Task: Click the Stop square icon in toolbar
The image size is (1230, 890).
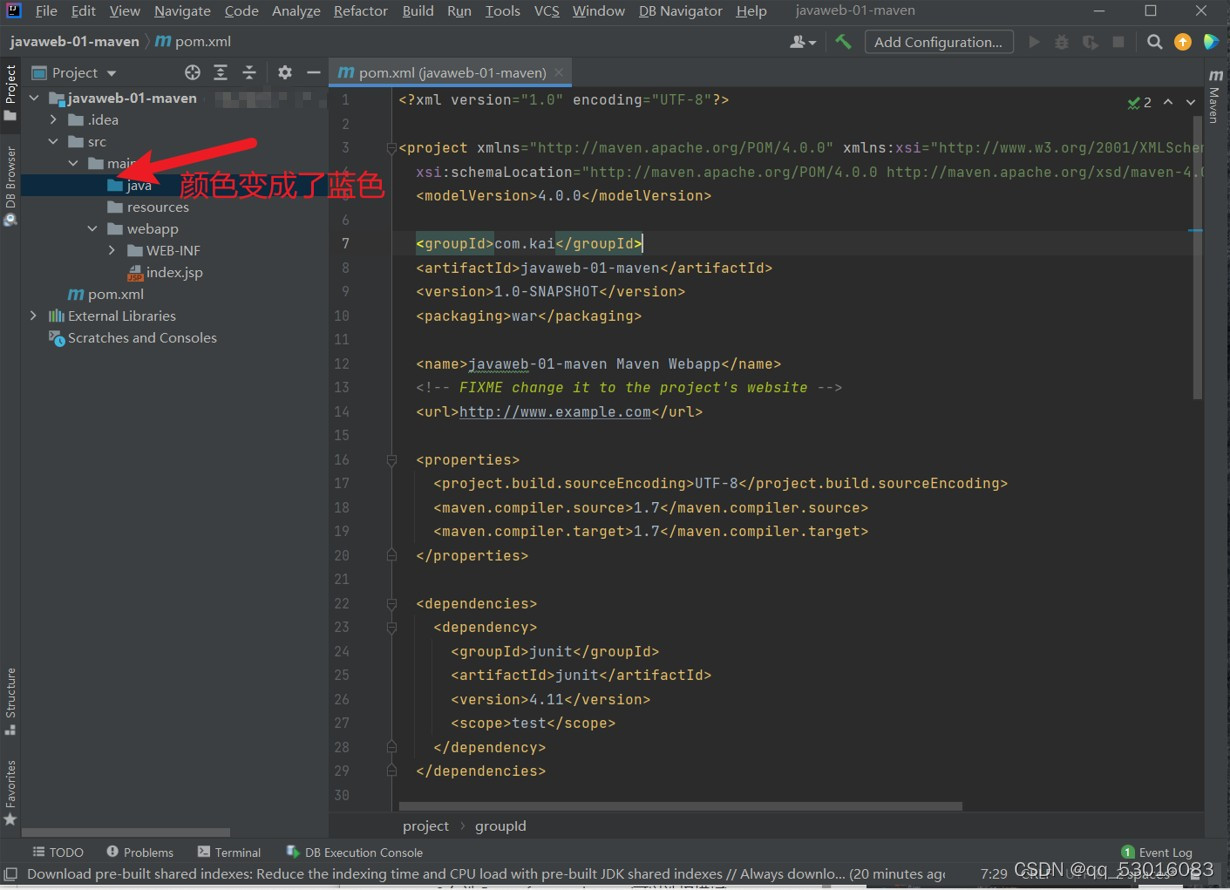Action: pos(1119,42)
